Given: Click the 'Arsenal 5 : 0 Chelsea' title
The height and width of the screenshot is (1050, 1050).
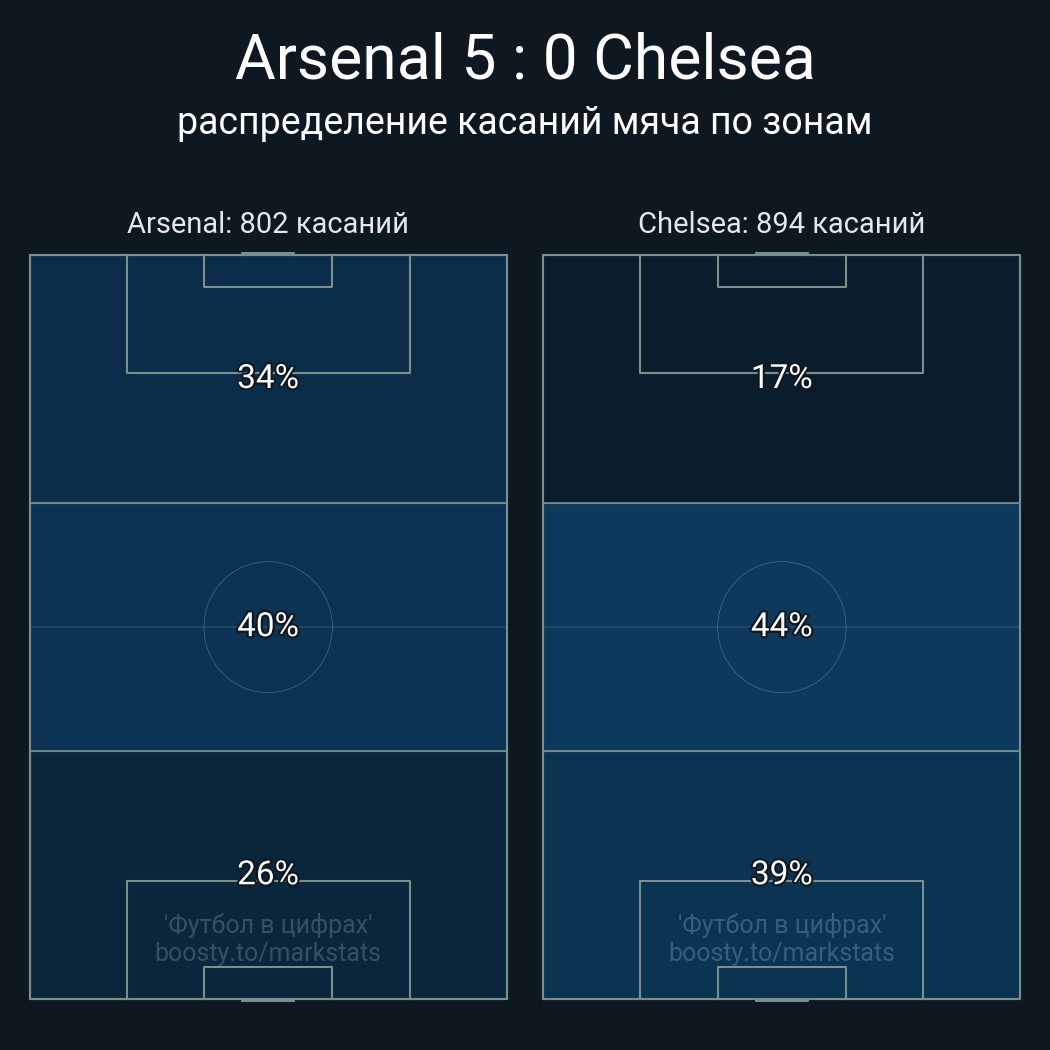Looking at the screenshot, I should [525, 58].
